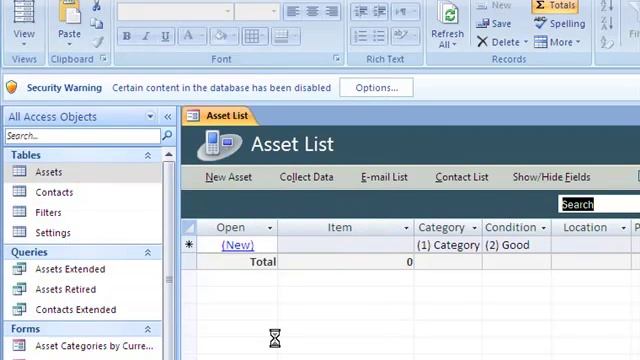Toggle Underline formatting
This screenshot has height=360, width=640.
(x=165, y=36)
